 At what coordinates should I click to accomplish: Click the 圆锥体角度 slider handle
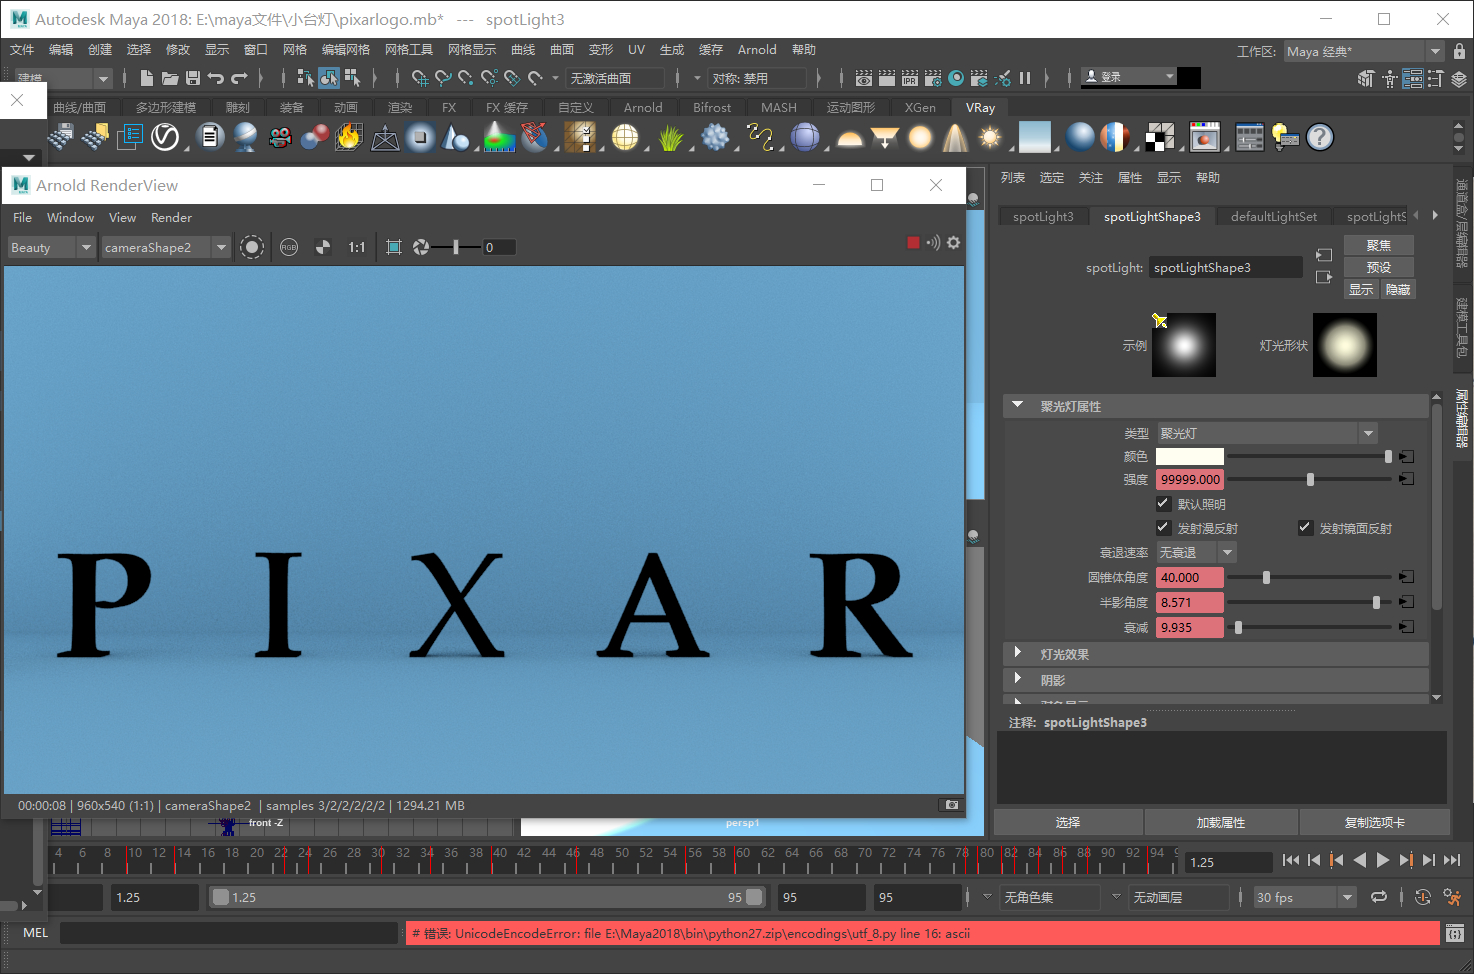tap(1267, 577)
